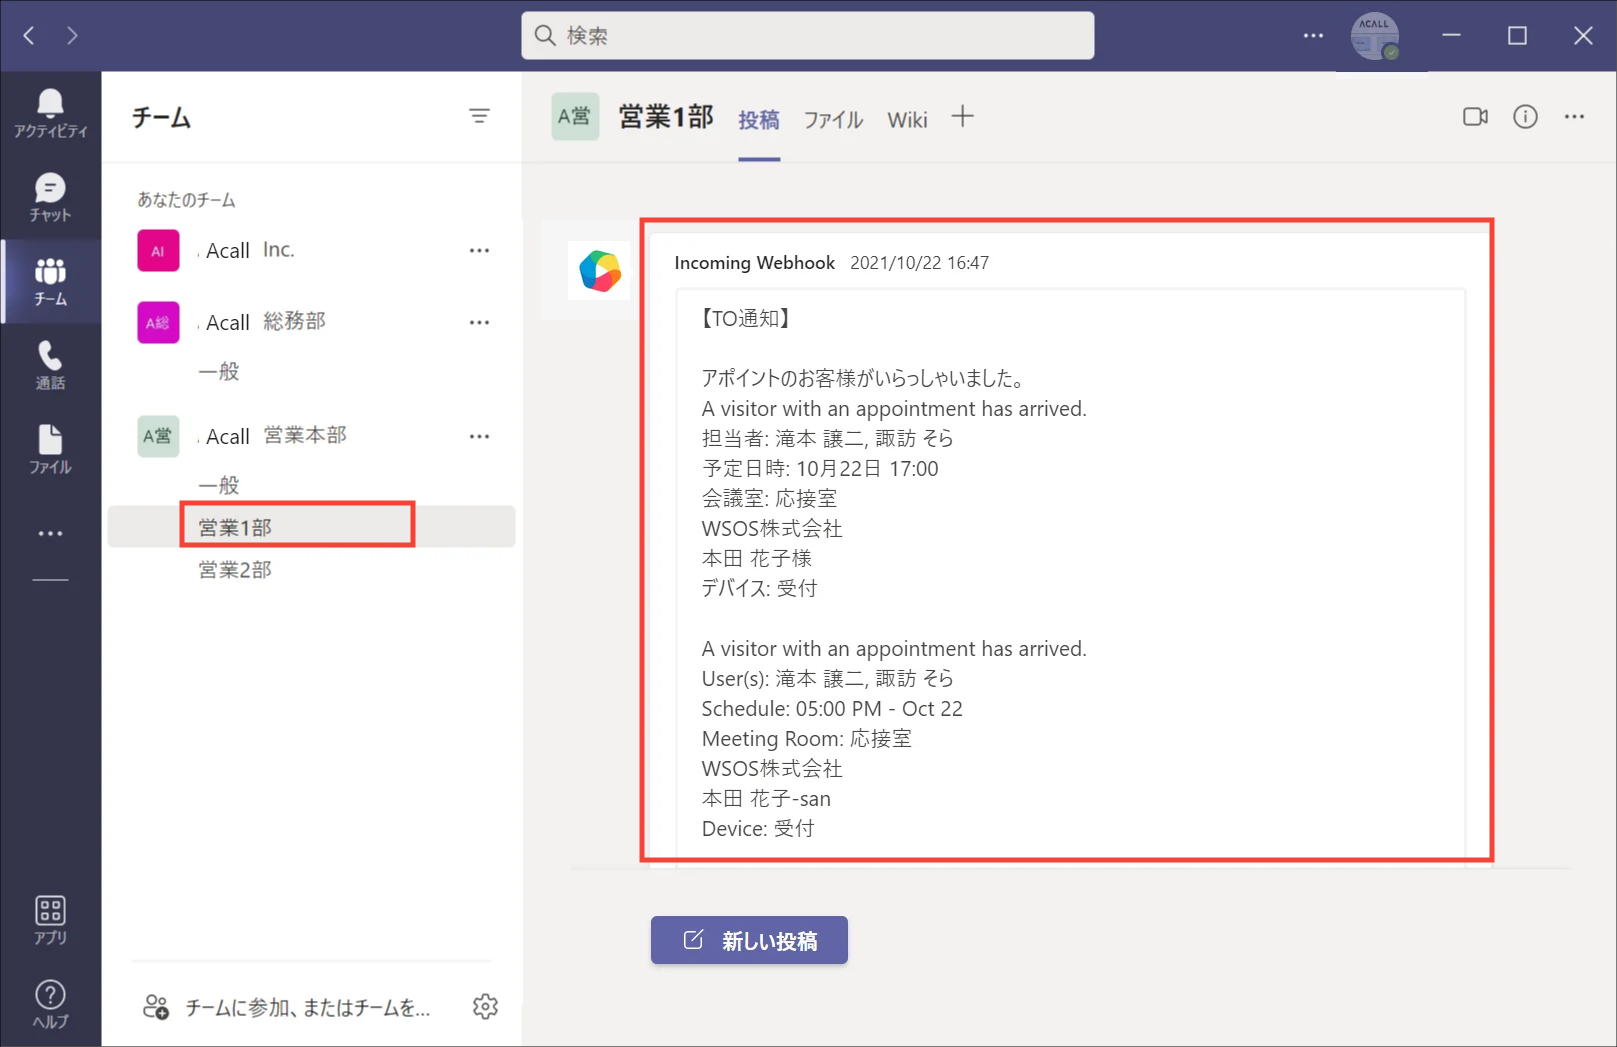Click the text WSOS株式会社 above 本田 花子様
Screen dimensions: 1617x1047
pos(772,528)
